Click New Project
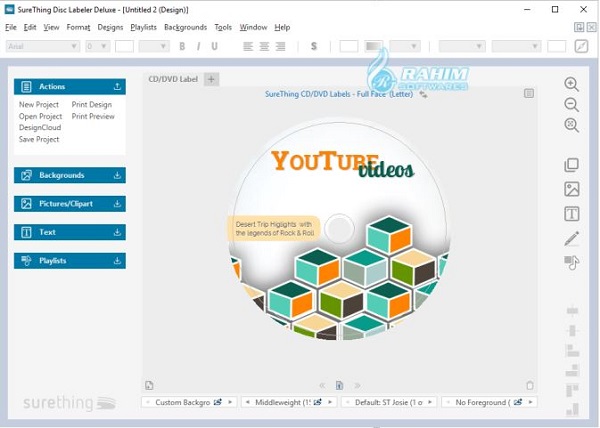 tap(39, 104)
